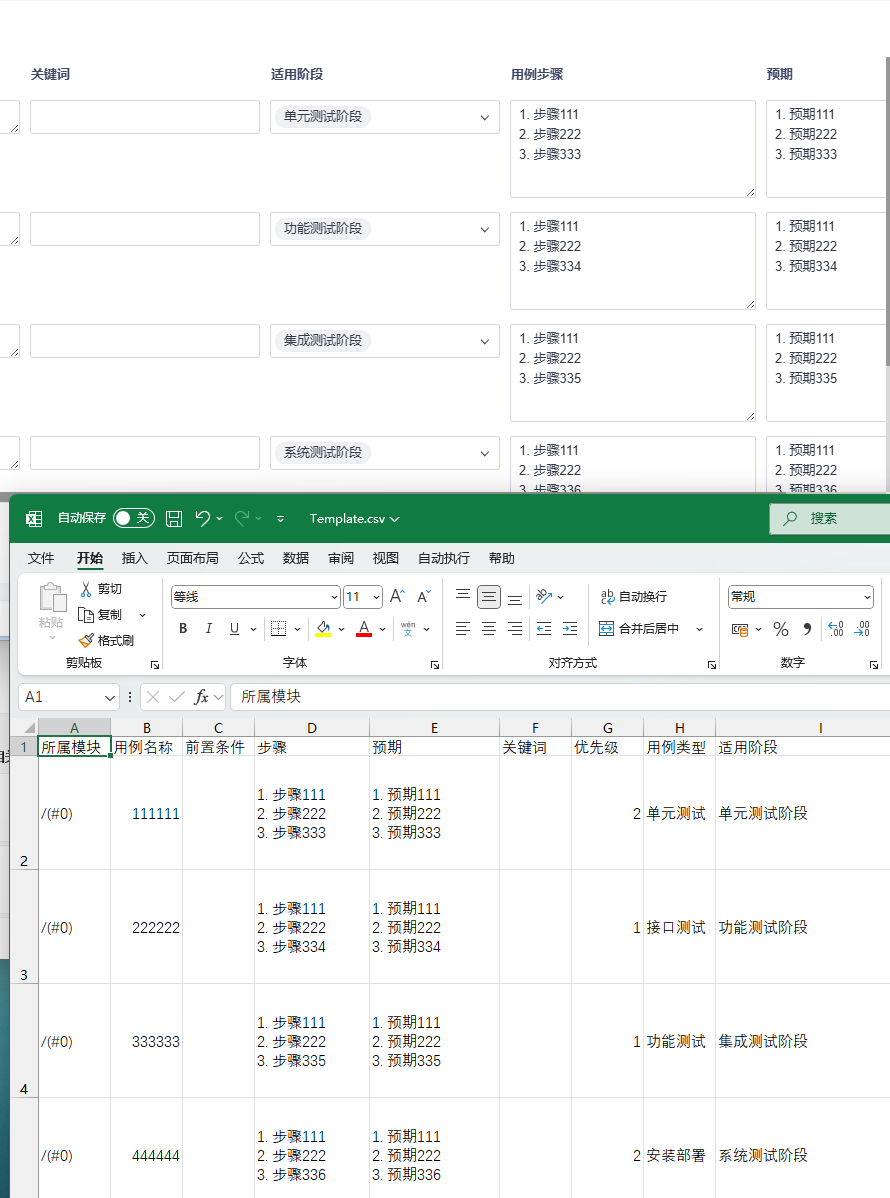The image size is (890, 1198).
Task: Switch to the 公式 ribbon tab
Action: [251, 559]
